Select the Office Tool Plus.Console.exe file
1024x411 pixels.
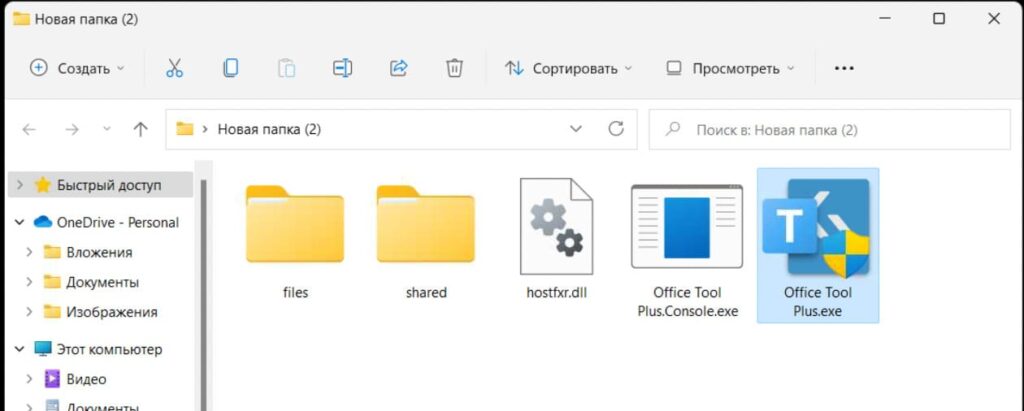point(687,243)
